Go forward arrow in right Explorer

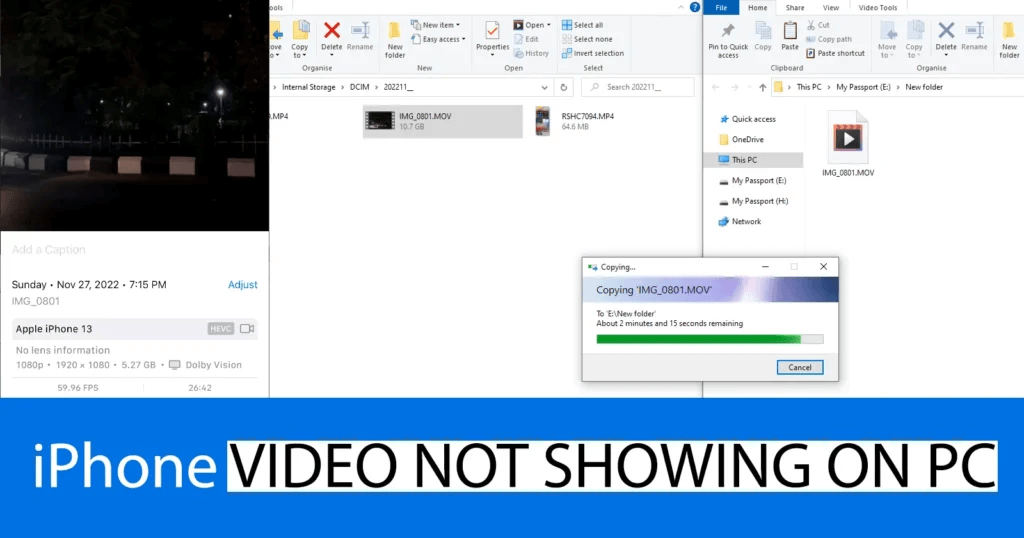[735, 87]
